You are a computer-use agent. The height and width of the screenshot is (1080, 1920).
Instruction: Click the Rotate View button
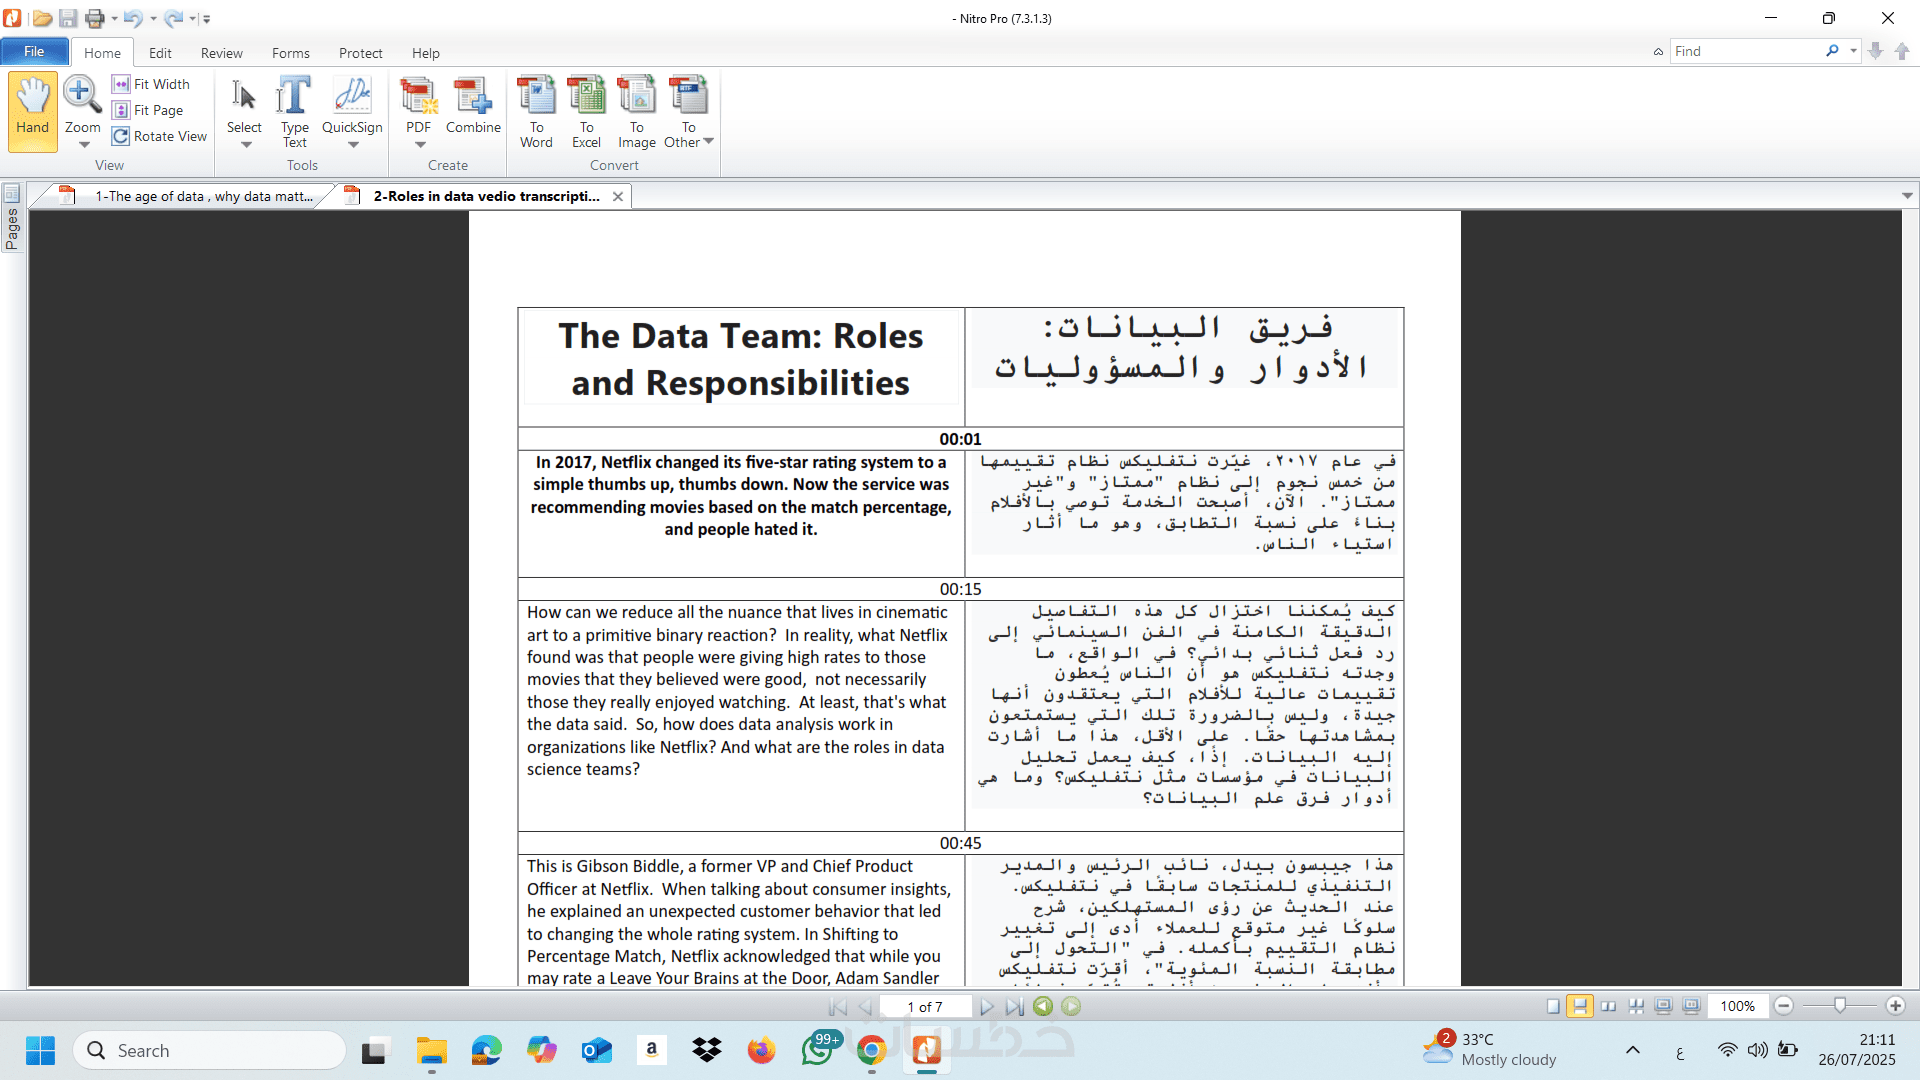click(x=160, y=136)
